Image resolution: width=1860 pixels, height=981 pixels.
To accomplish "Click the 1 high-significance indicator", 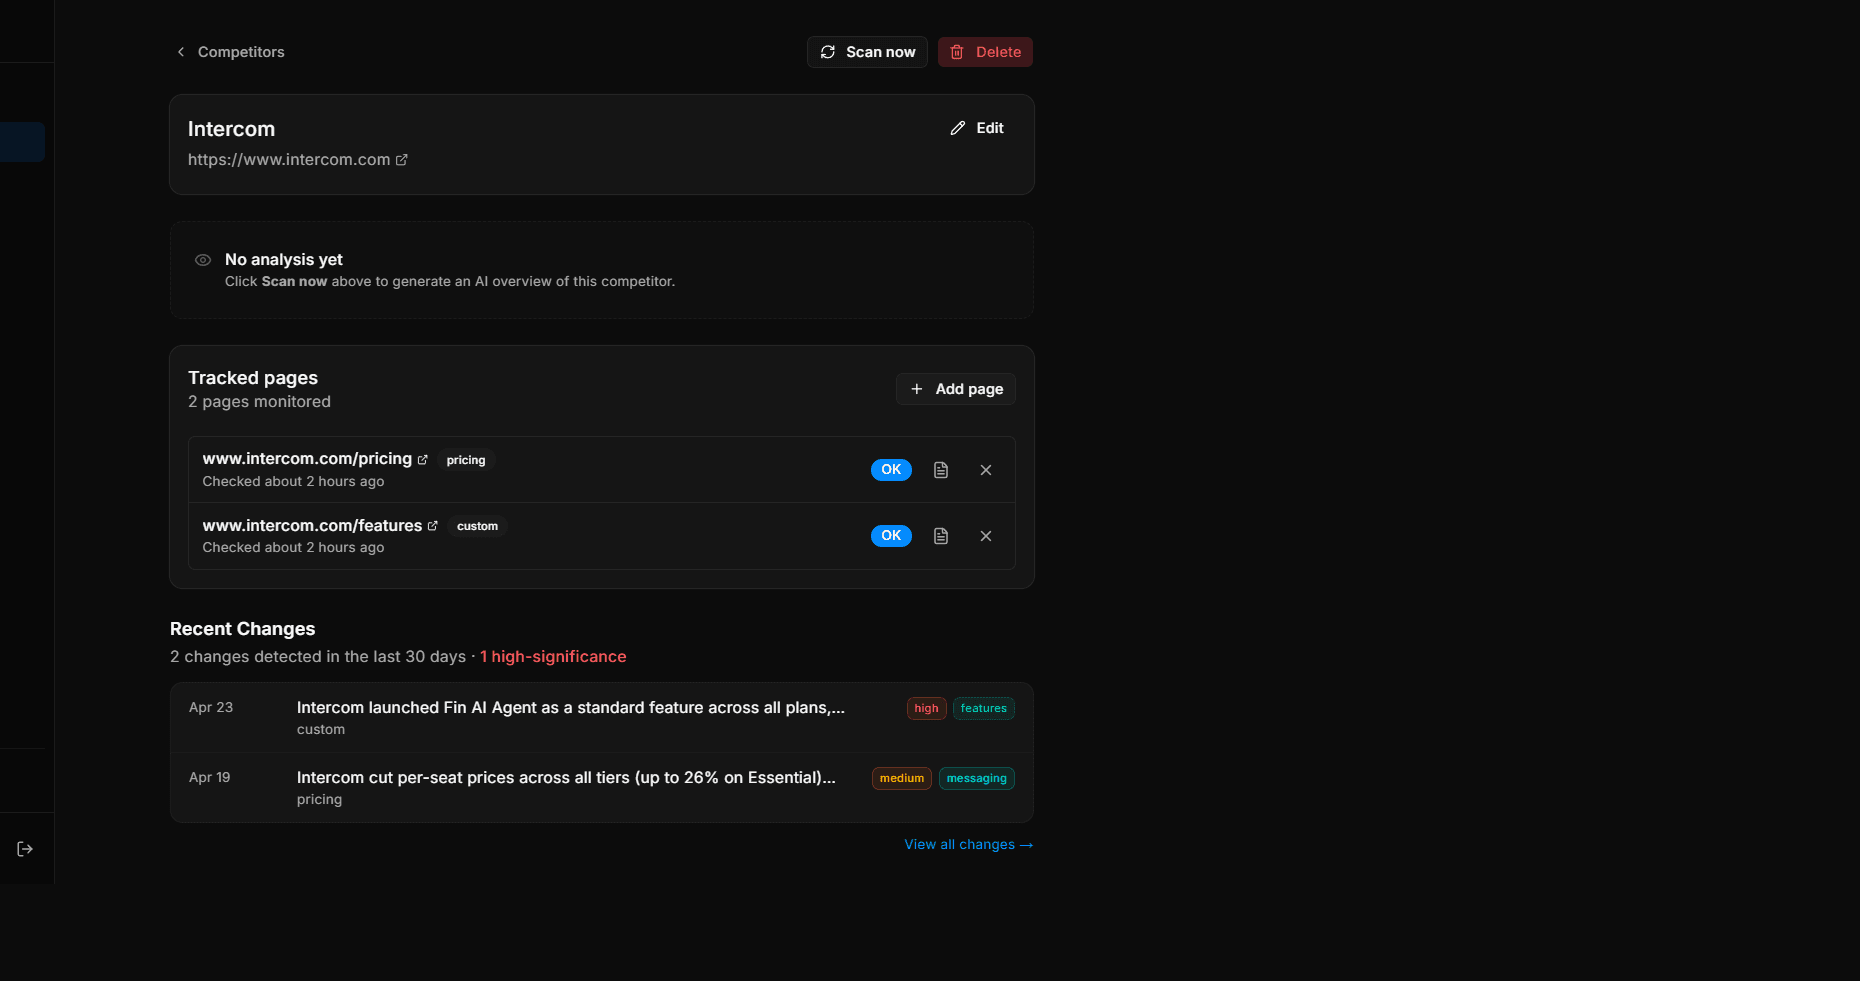I will pyautogui.click(x=553, y=657).
